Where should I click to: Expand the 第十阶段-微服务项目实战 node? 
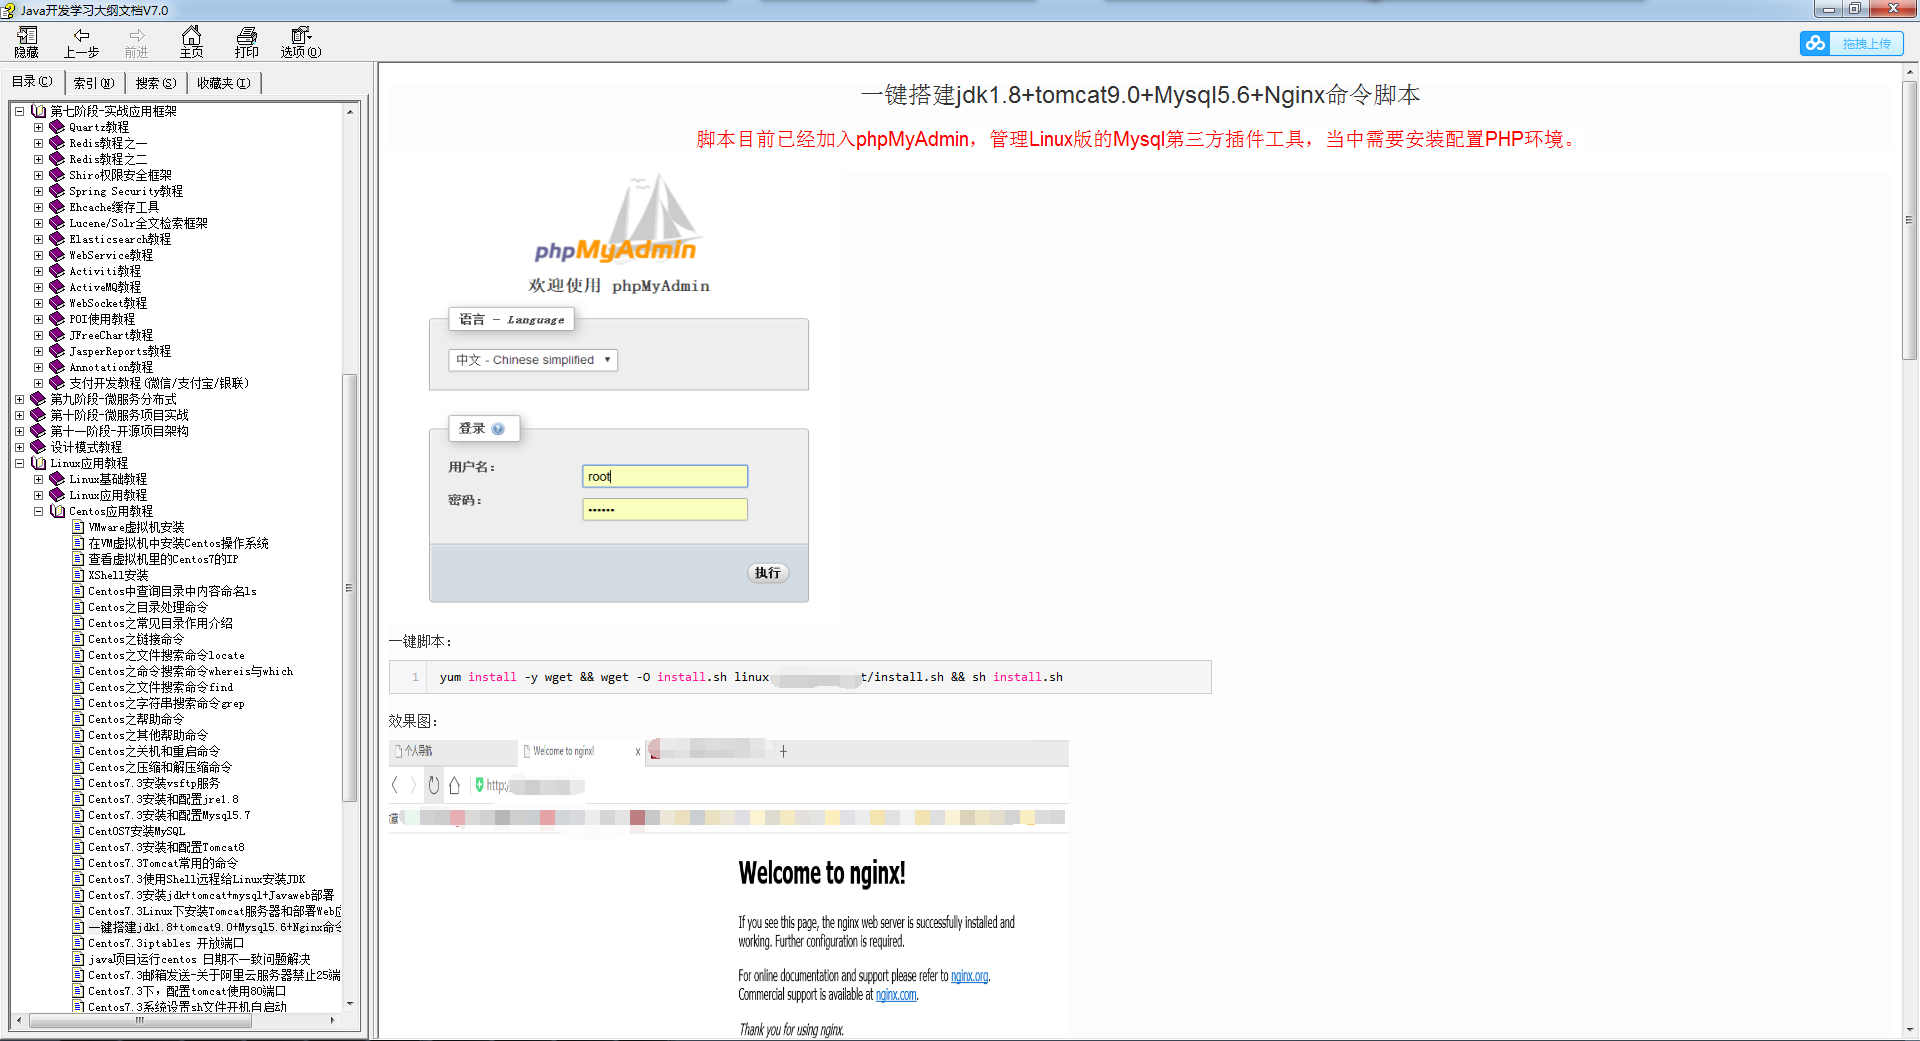coord(19,415)
